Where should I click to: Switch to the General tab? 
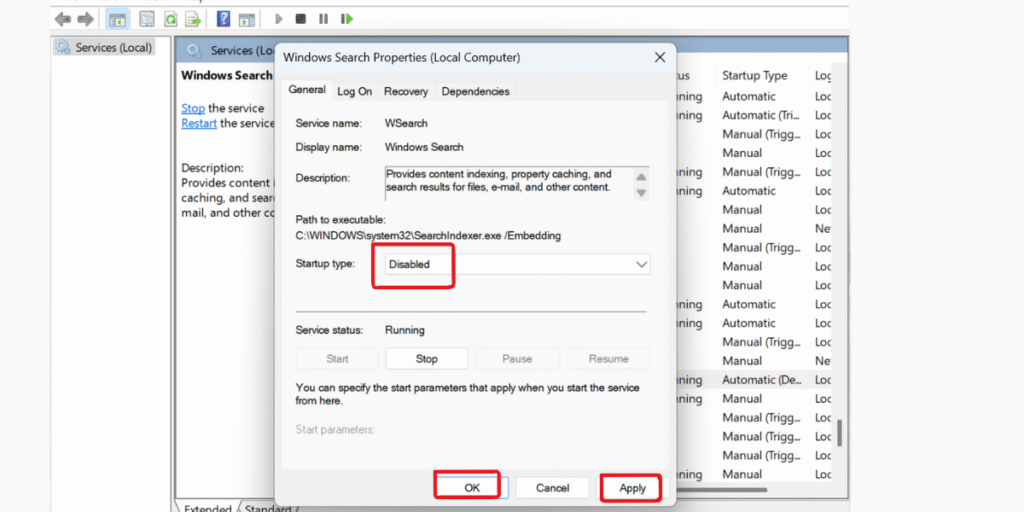pos(307,89)
